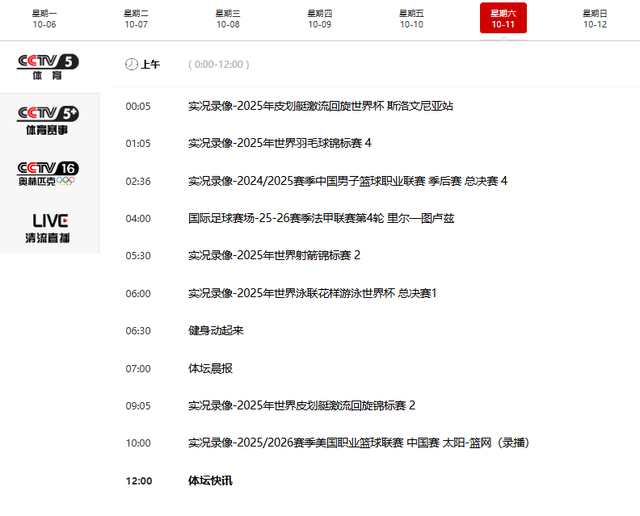Image resolution: width=640 pixels, height=516 pixels.
Task: Select the 星期一 10-06 date tab
Action: (x=44, y=18)
